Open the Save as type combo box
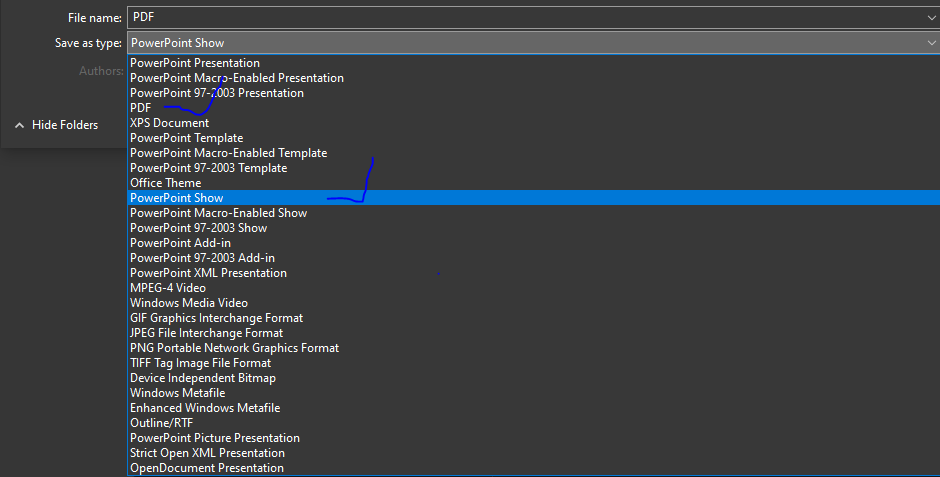This screenshot has height=477, width=940. click(x=534, y=43)
